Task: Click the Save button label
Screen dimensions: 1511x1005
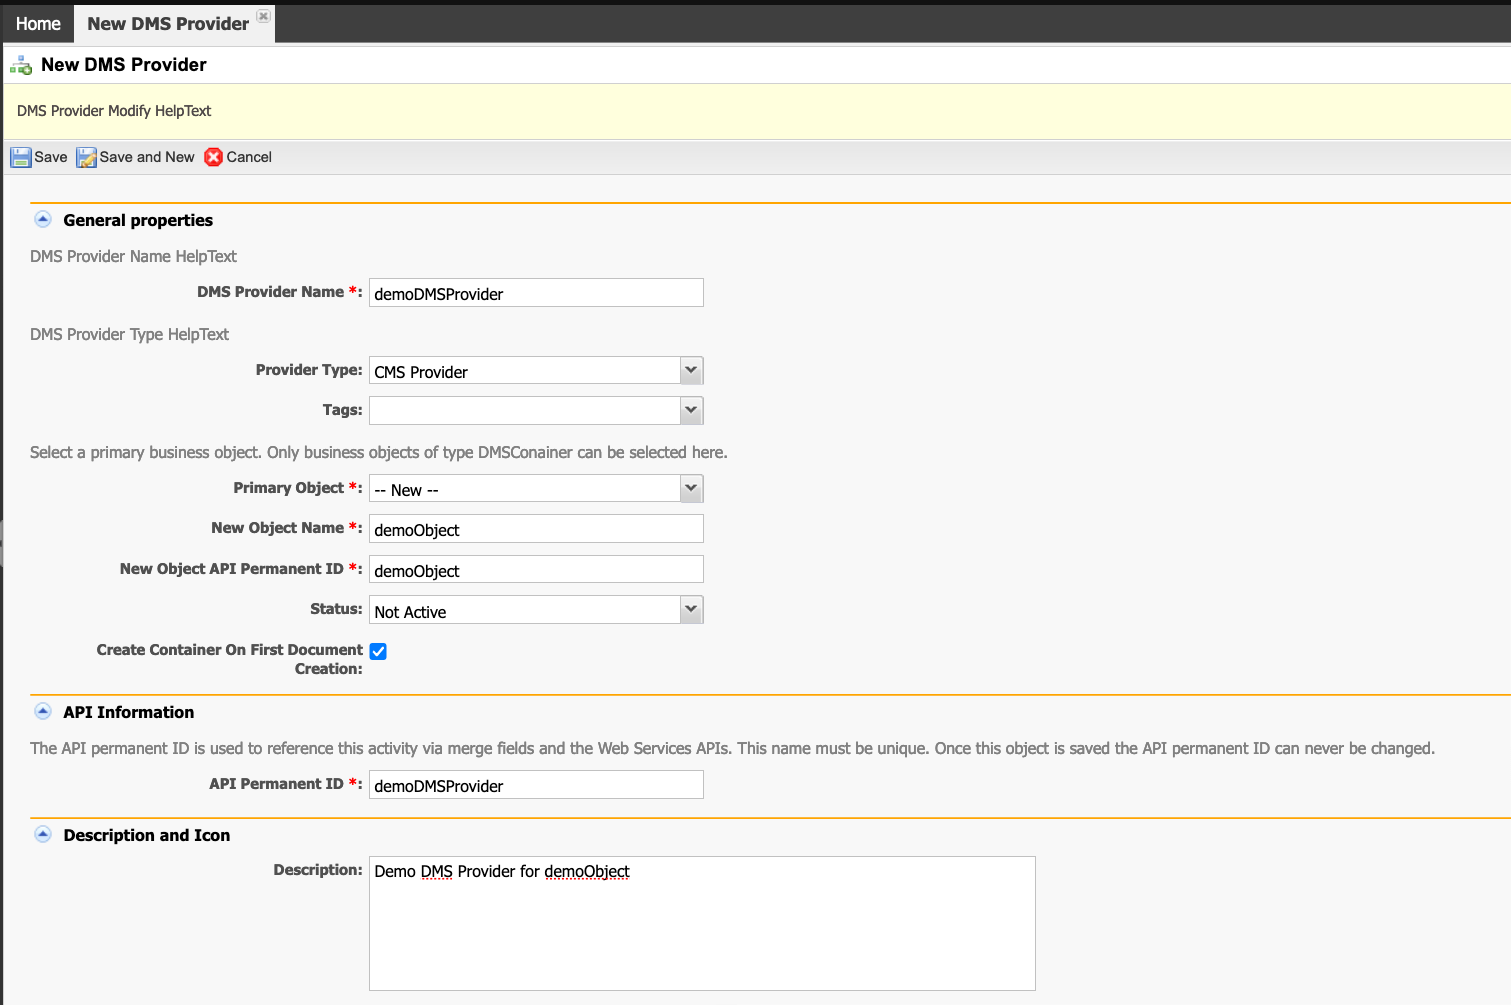Action: pyautogui.click(x=51, y=157)
